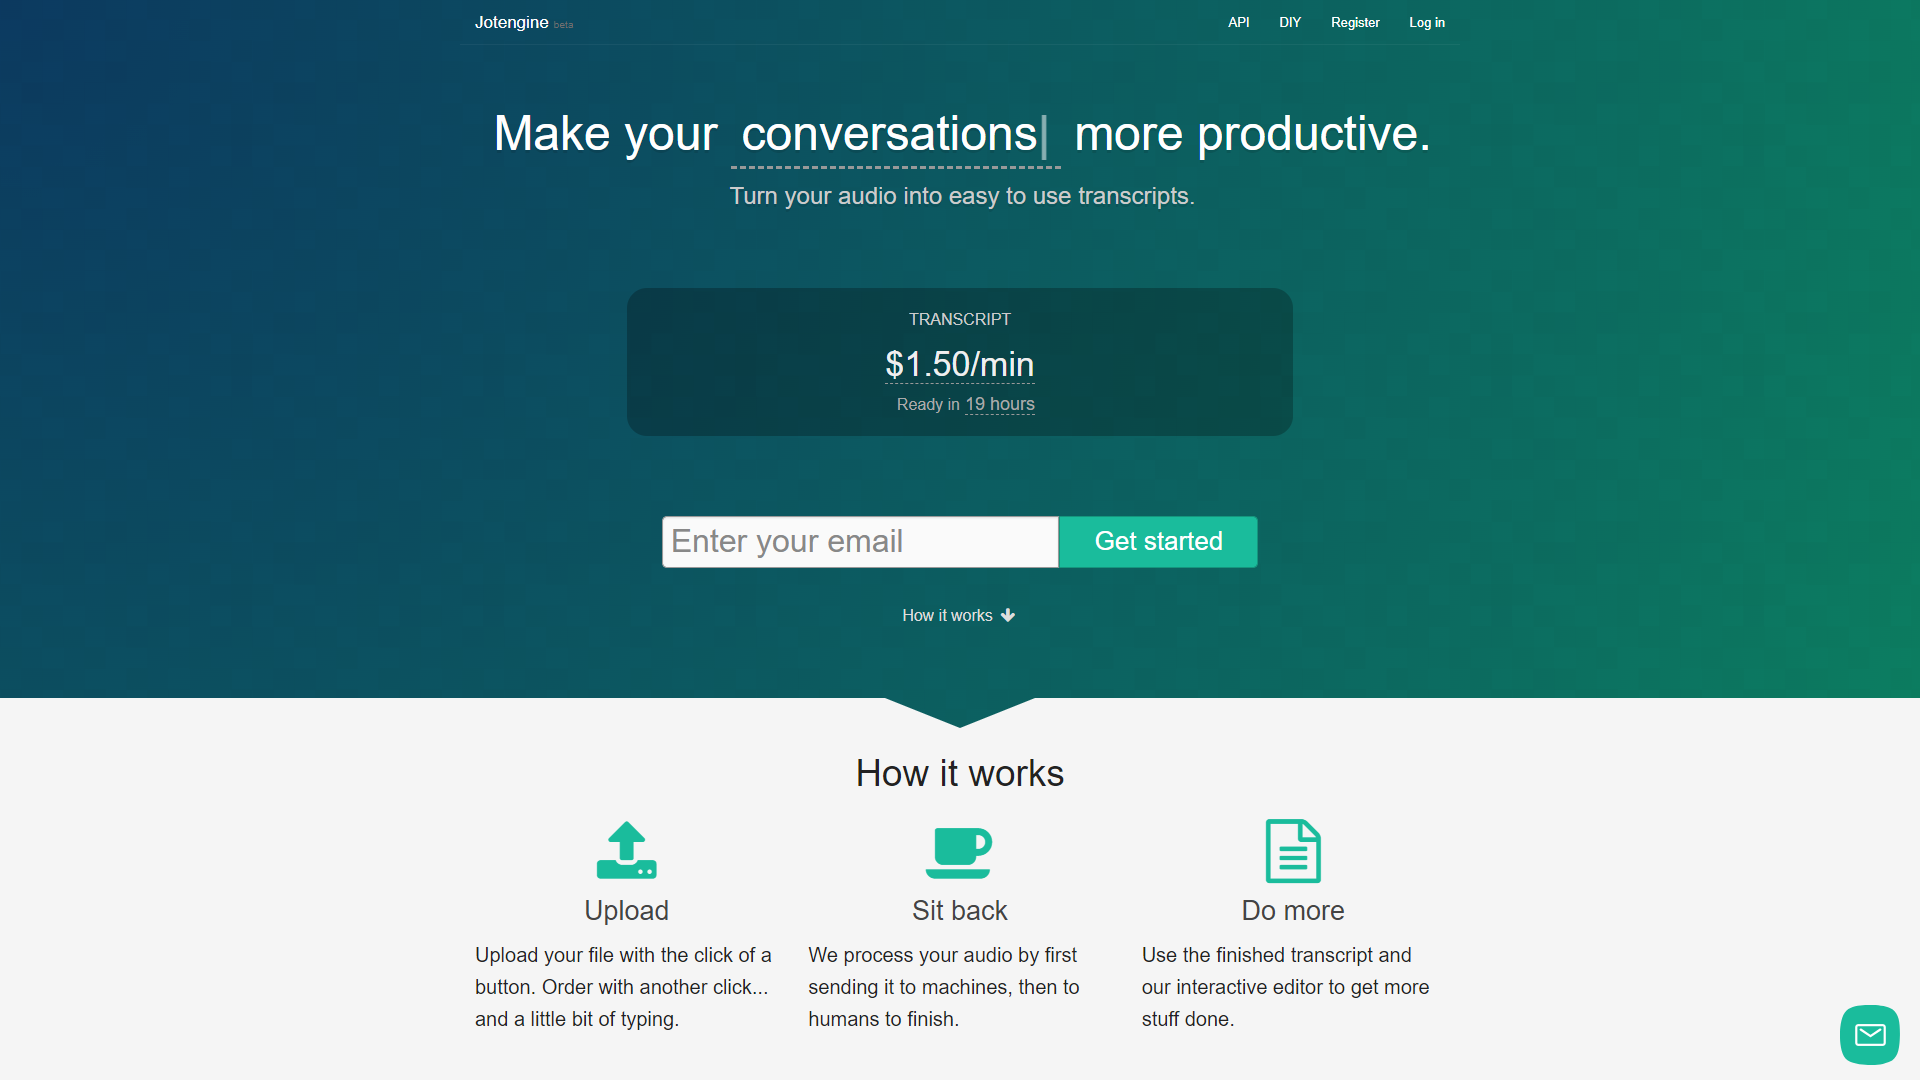The height and width of the screenshot is (1080, 1920).
Task: Click the email input field
Action: point(861,541)
